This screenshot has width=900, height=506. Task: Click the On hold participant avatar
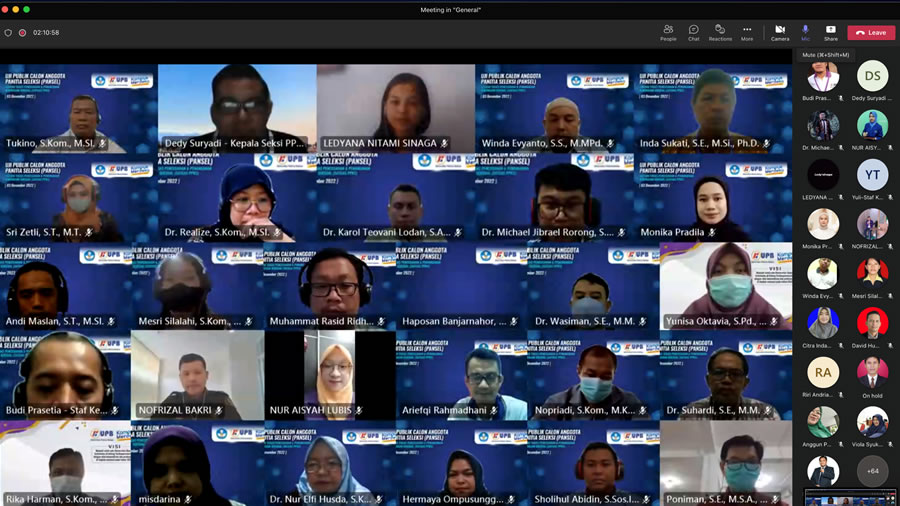(x=872, y=372)
